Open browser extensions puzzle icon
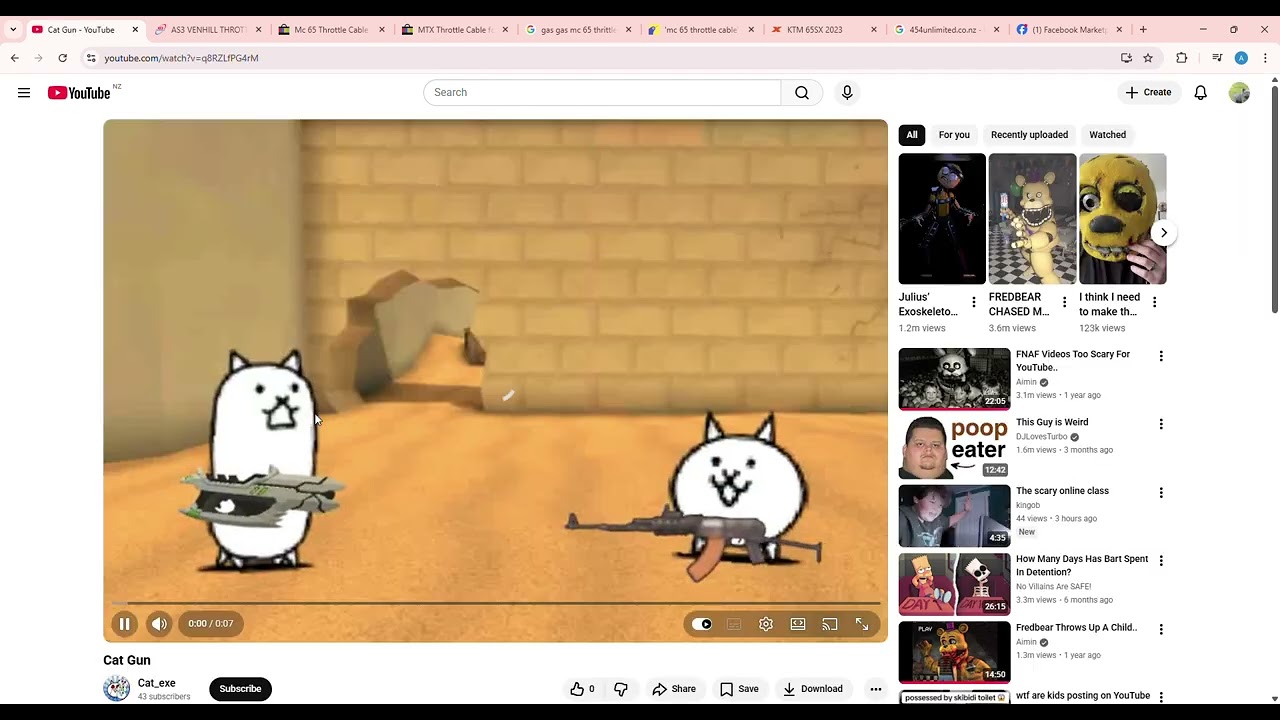The width and height of the screenshot is (1280, 720). pos(1182,58)
